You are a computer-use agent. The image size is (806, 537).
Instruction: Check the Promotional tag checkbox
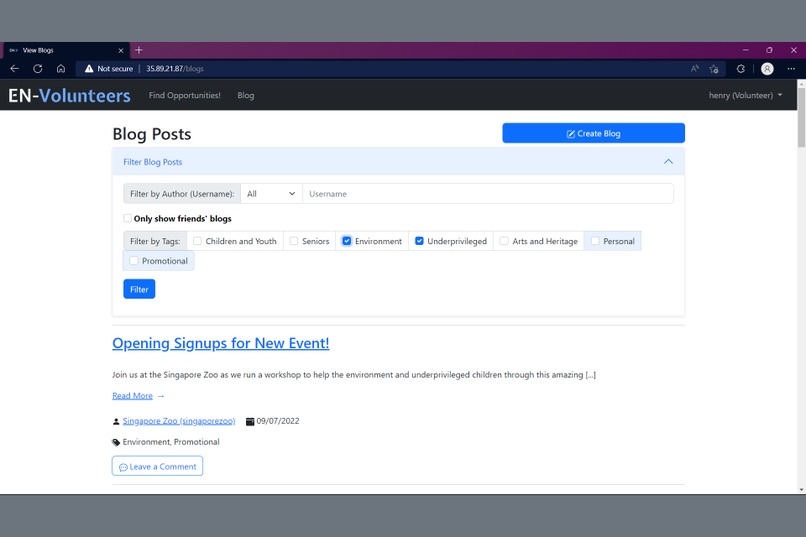(x=134, y=261)
